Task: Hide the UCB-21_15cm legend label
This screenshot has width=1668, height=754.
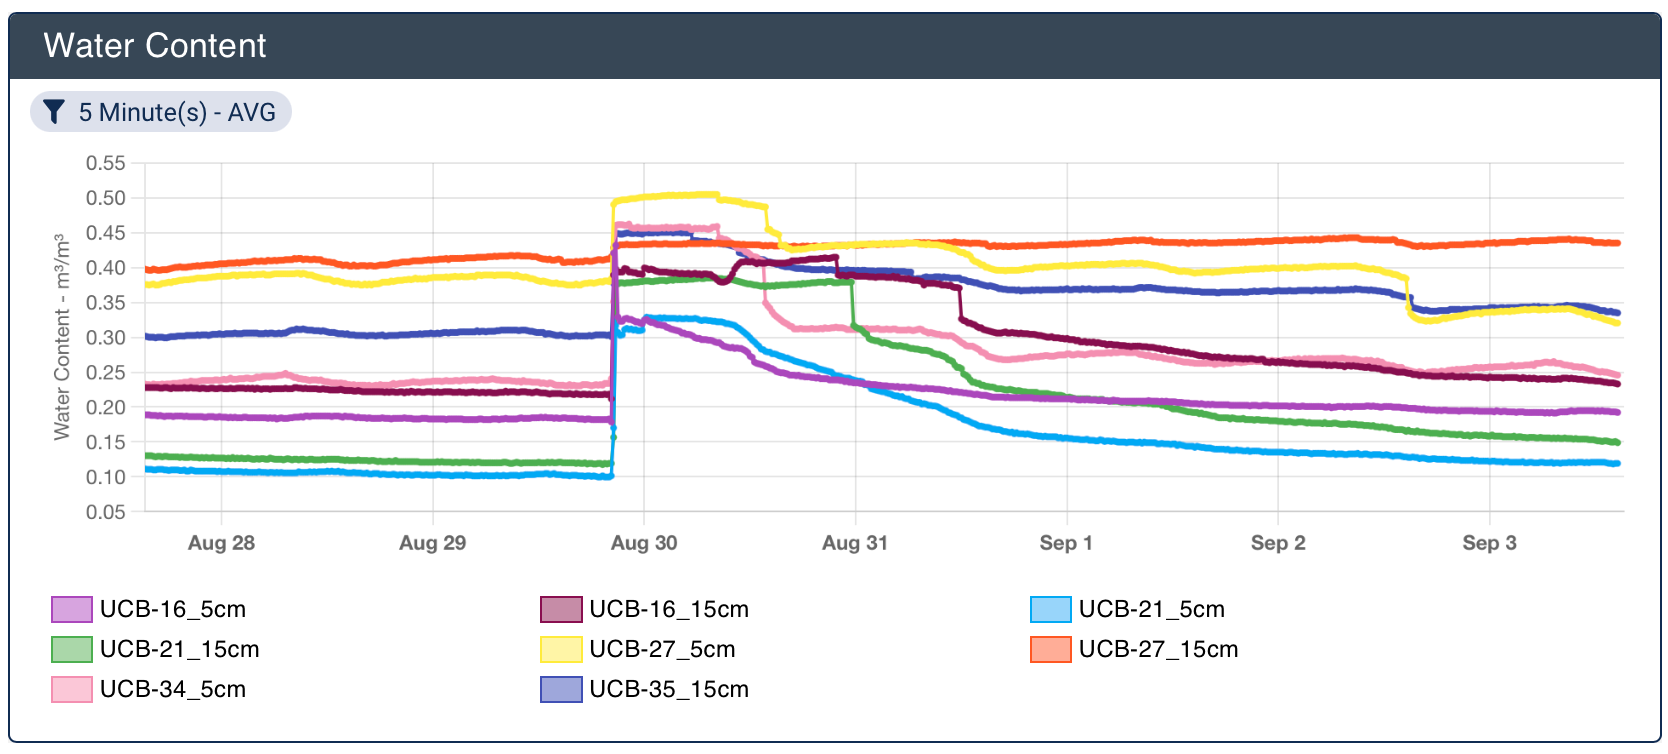Action: click(x=179, y=649)
